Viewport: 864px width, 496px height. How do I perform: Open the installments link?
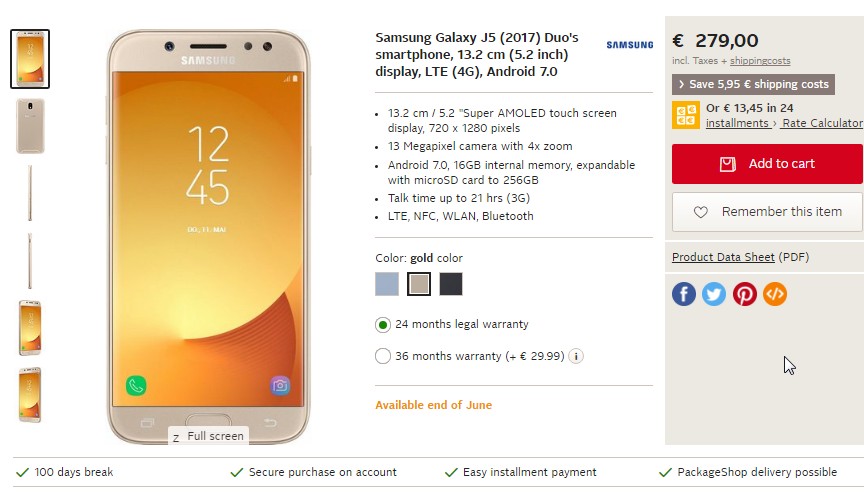pos(737,123)
